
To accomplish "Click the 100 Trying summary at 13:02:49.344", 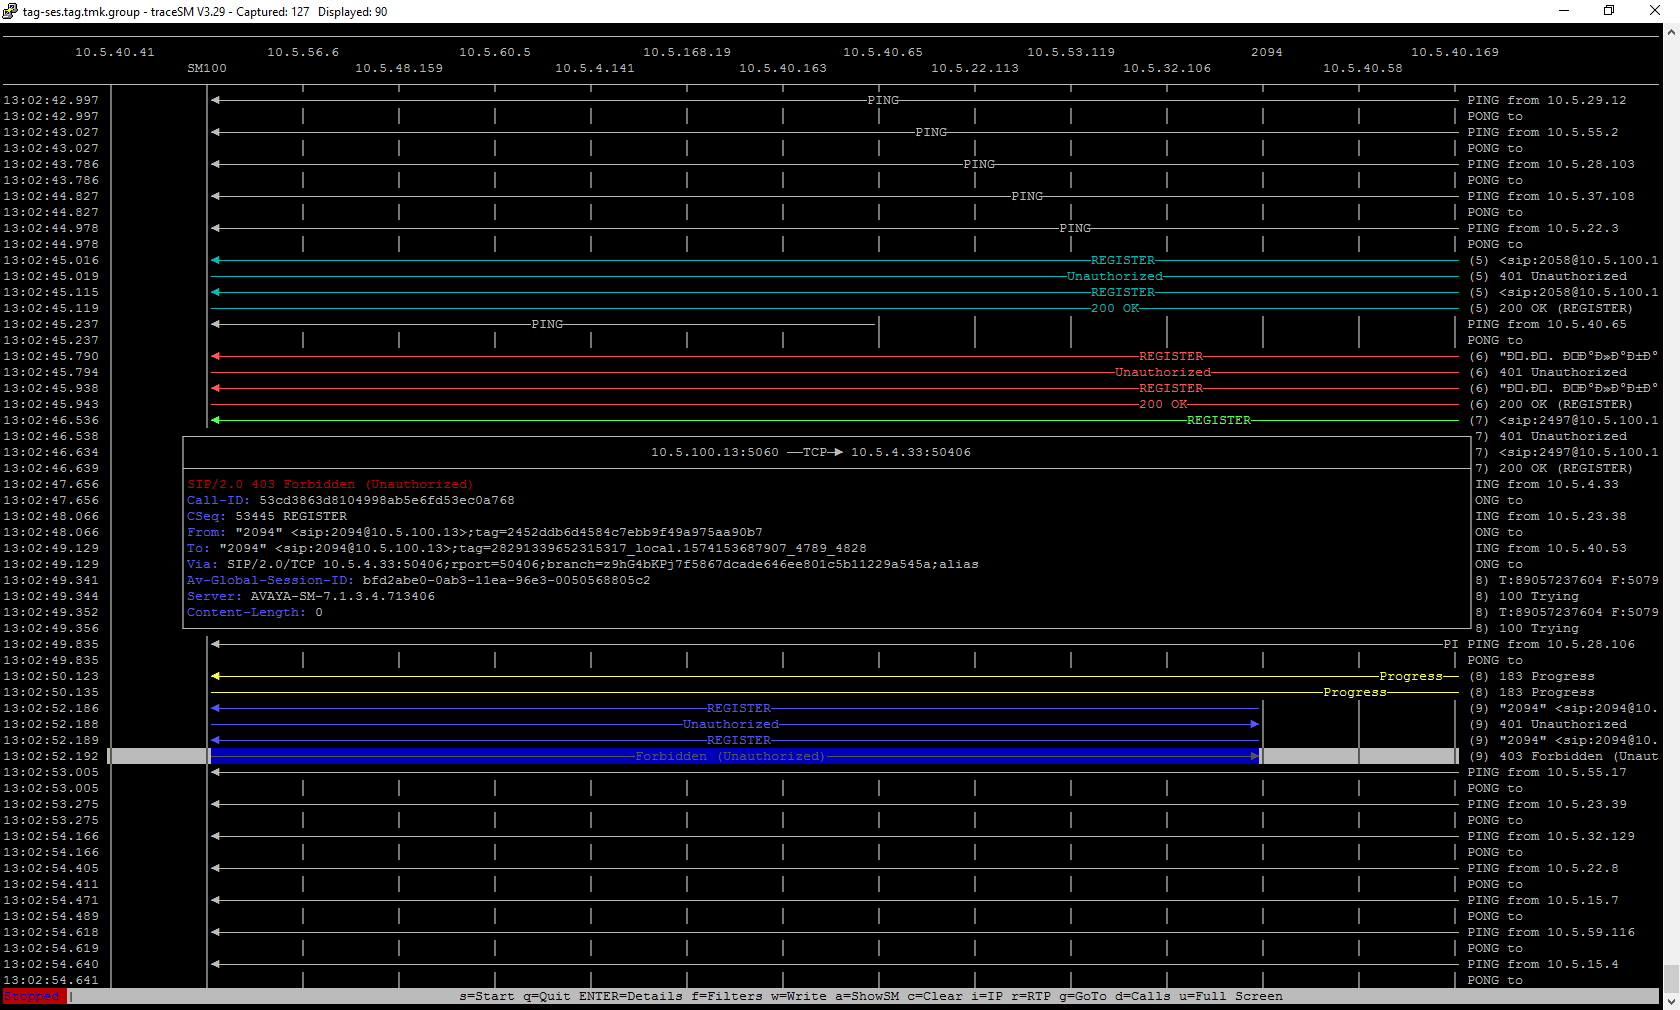I will pyautogui.click(x=1527, y=596).
